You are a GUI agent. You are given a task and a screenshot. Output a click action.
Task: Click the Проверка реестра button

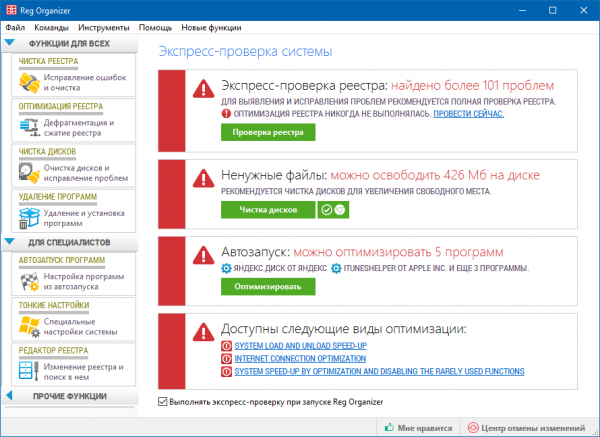coord(268,132)
